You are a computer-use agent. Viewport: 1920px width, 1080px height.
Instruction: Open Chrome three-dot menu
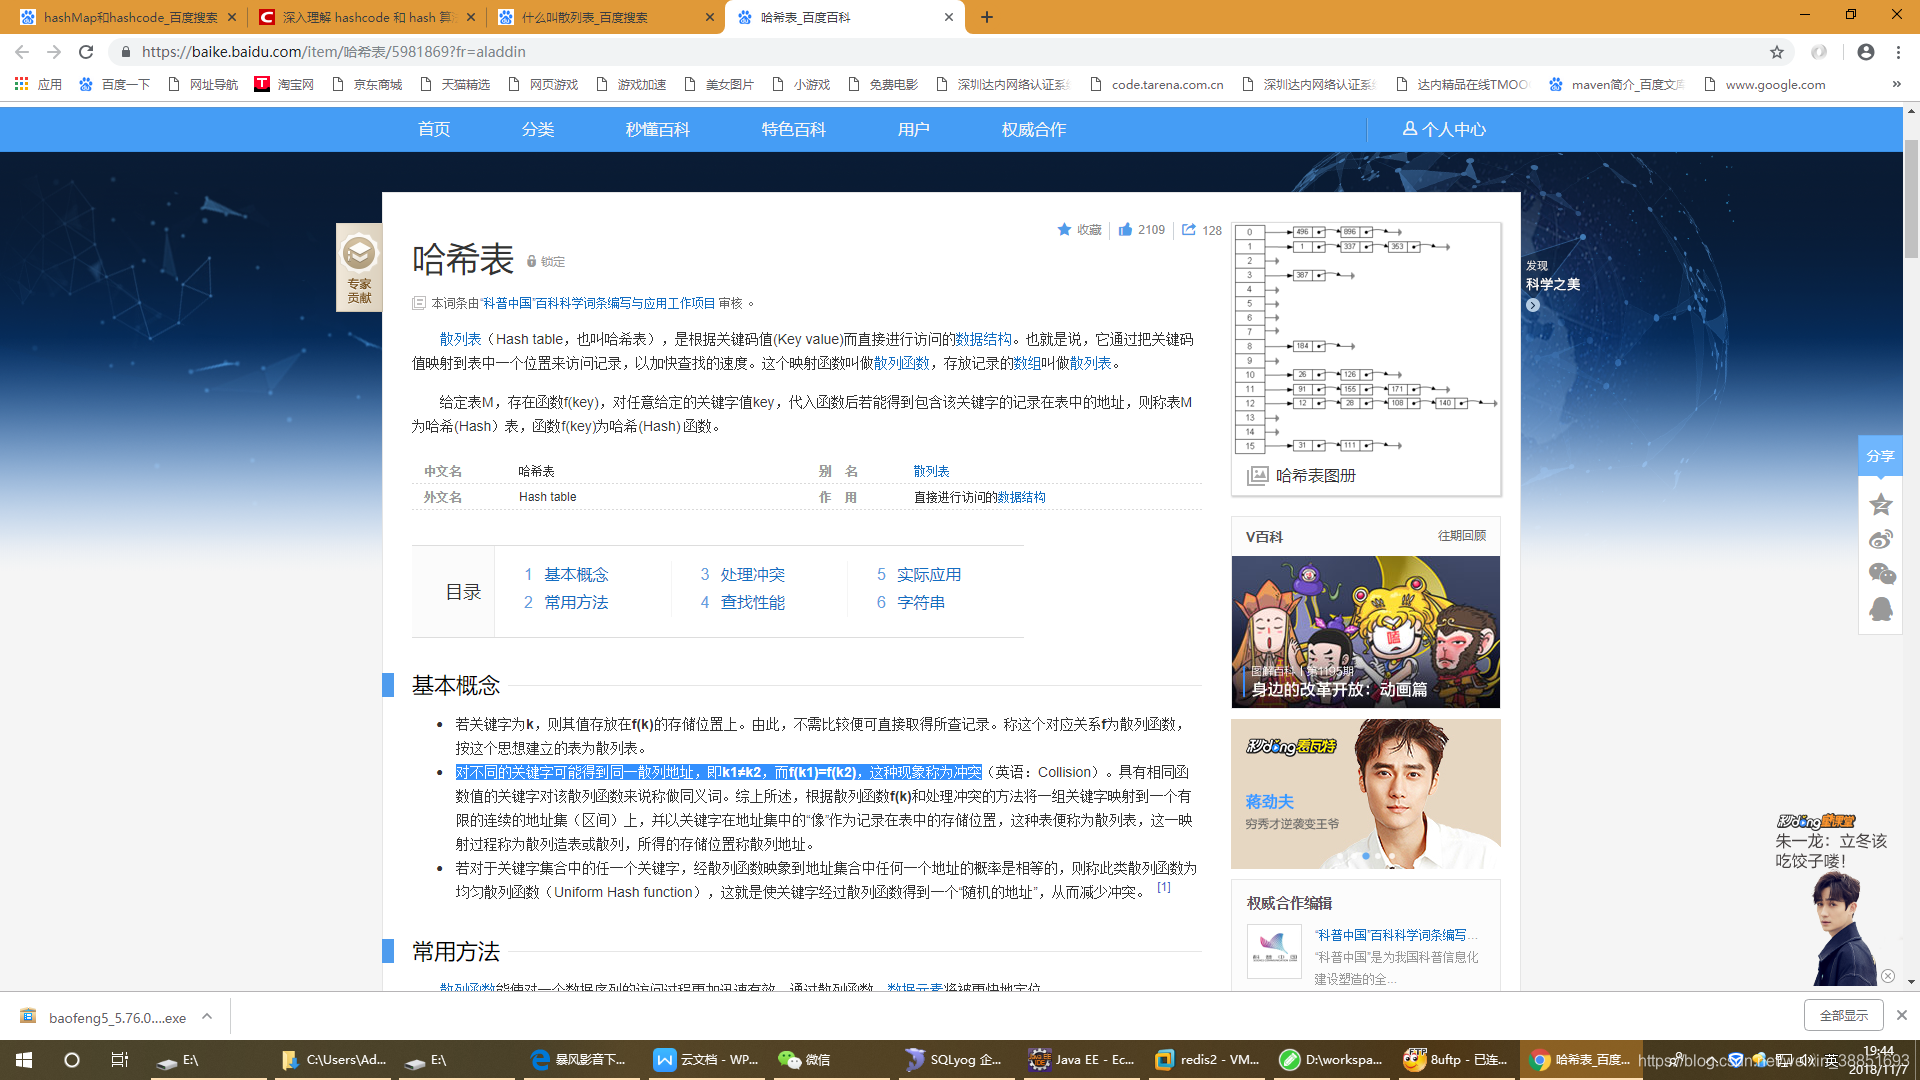(1898, 52)
